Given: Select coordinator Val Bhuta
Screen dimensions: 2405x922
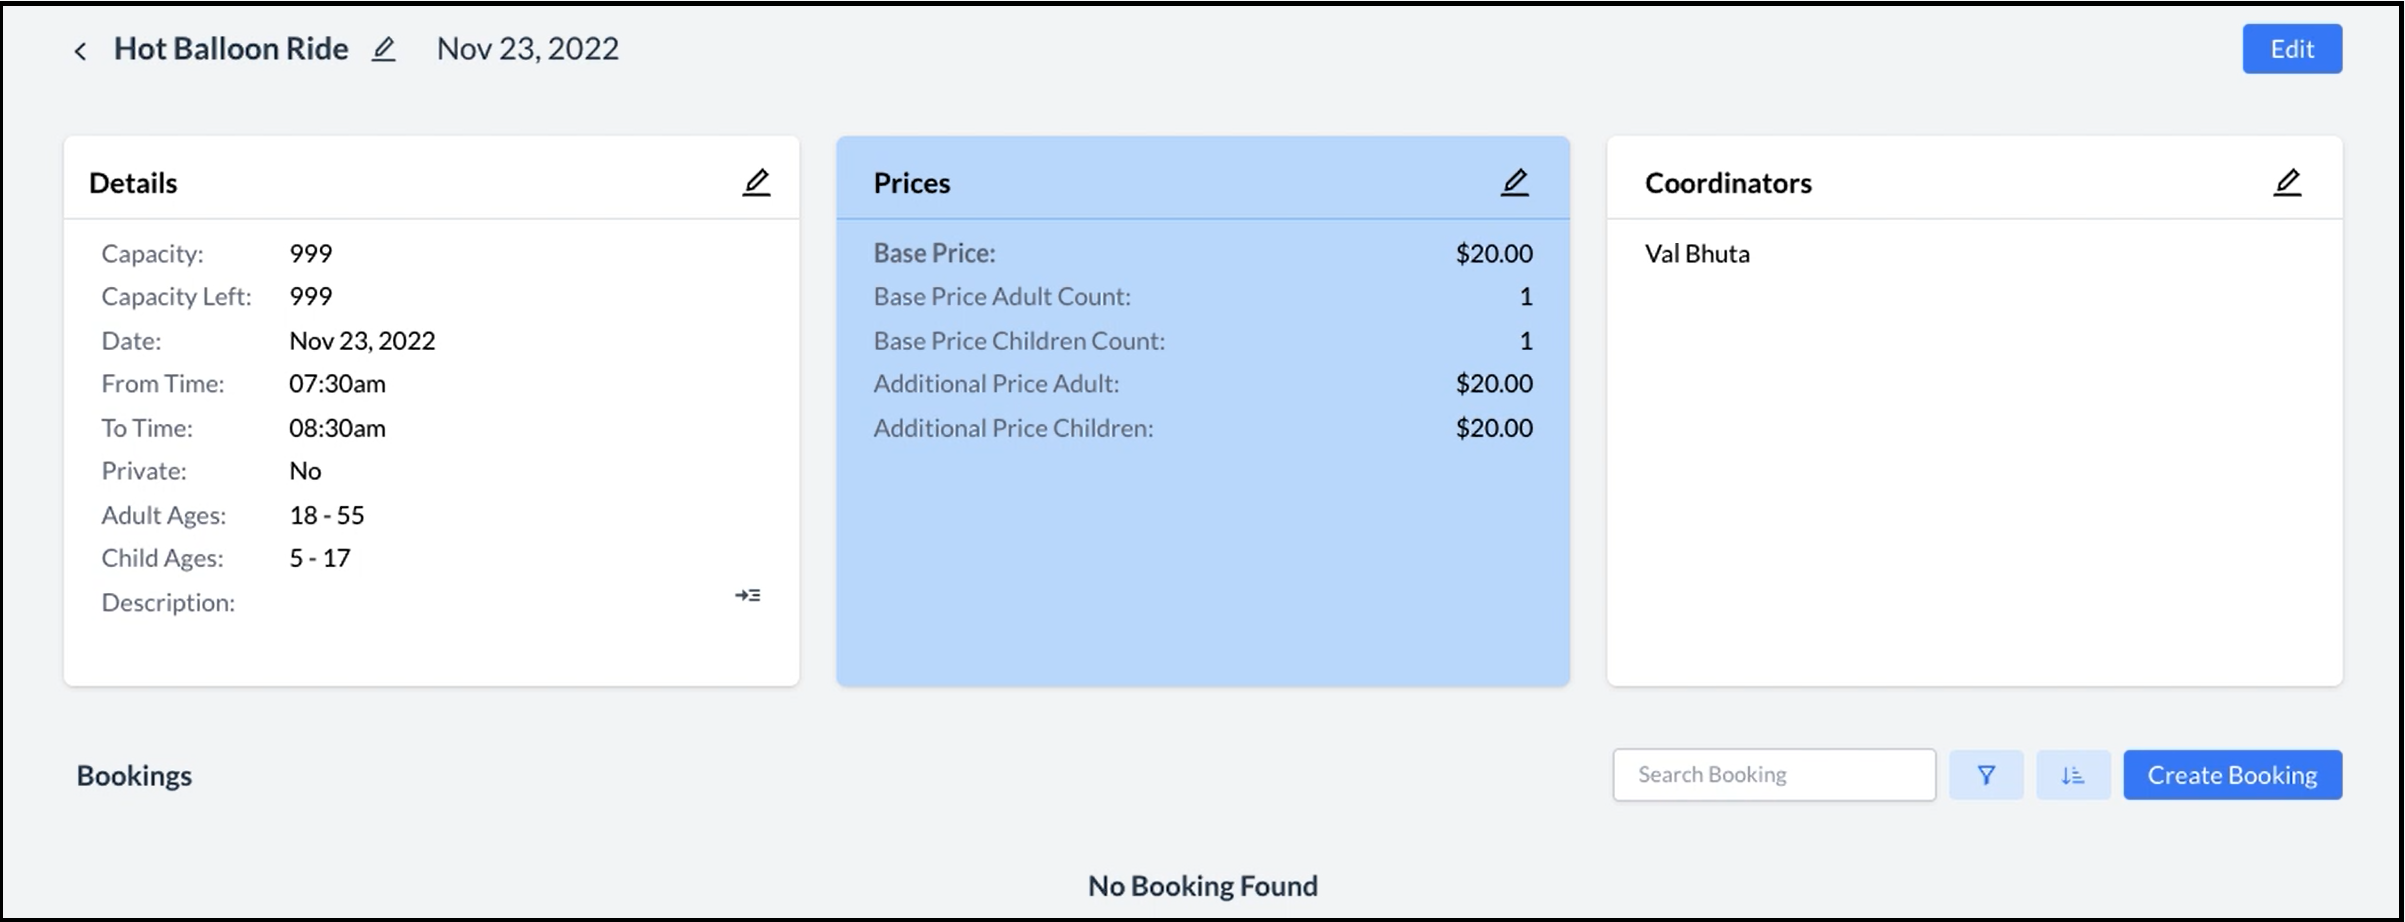Looking at the screenshot, I should coord(1697,253).
